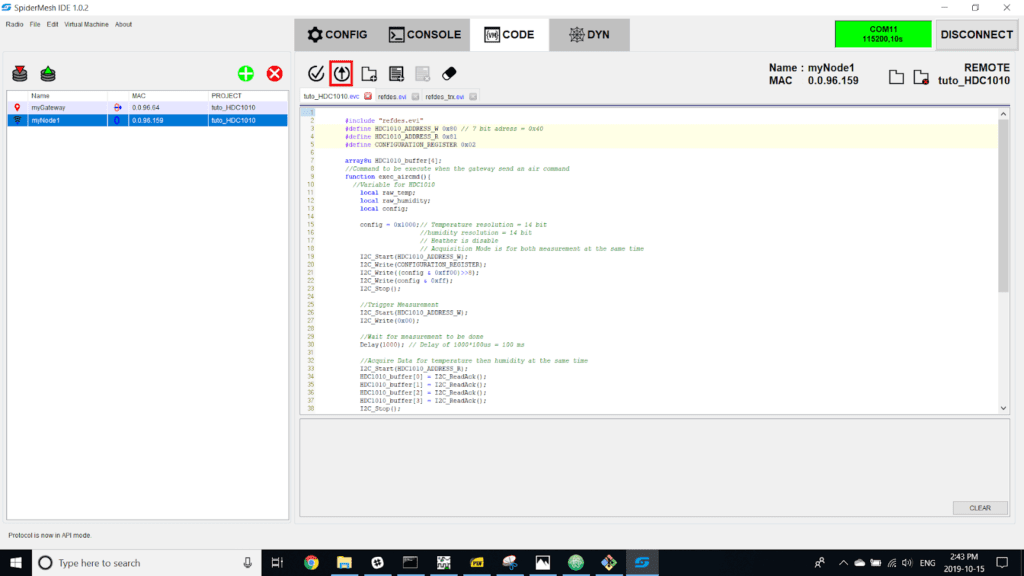Open the Radio menu

14,24
